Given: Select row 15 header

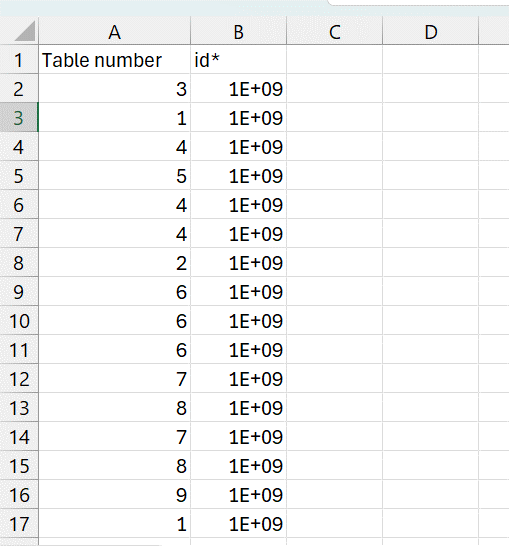Looking at the screenshot, I should pos(19,466).
